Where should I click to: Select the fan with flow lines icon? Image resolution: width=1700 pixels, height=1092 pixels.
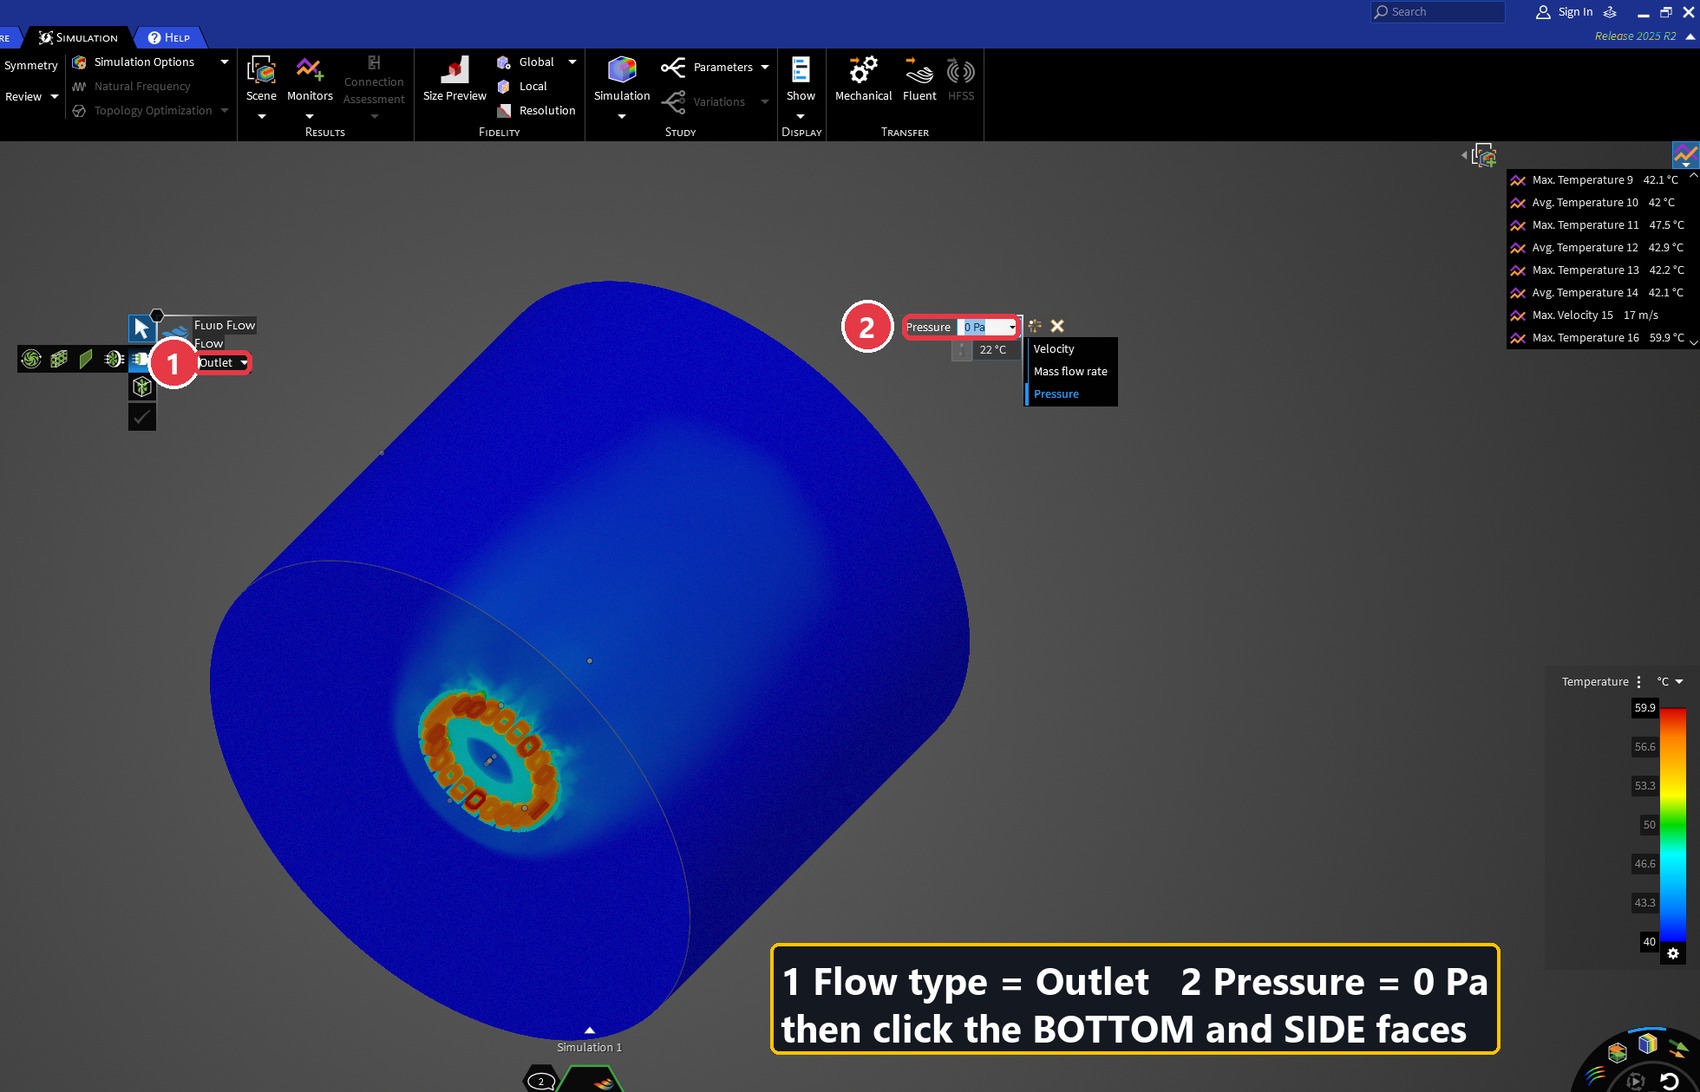click(x=114, y=359)
